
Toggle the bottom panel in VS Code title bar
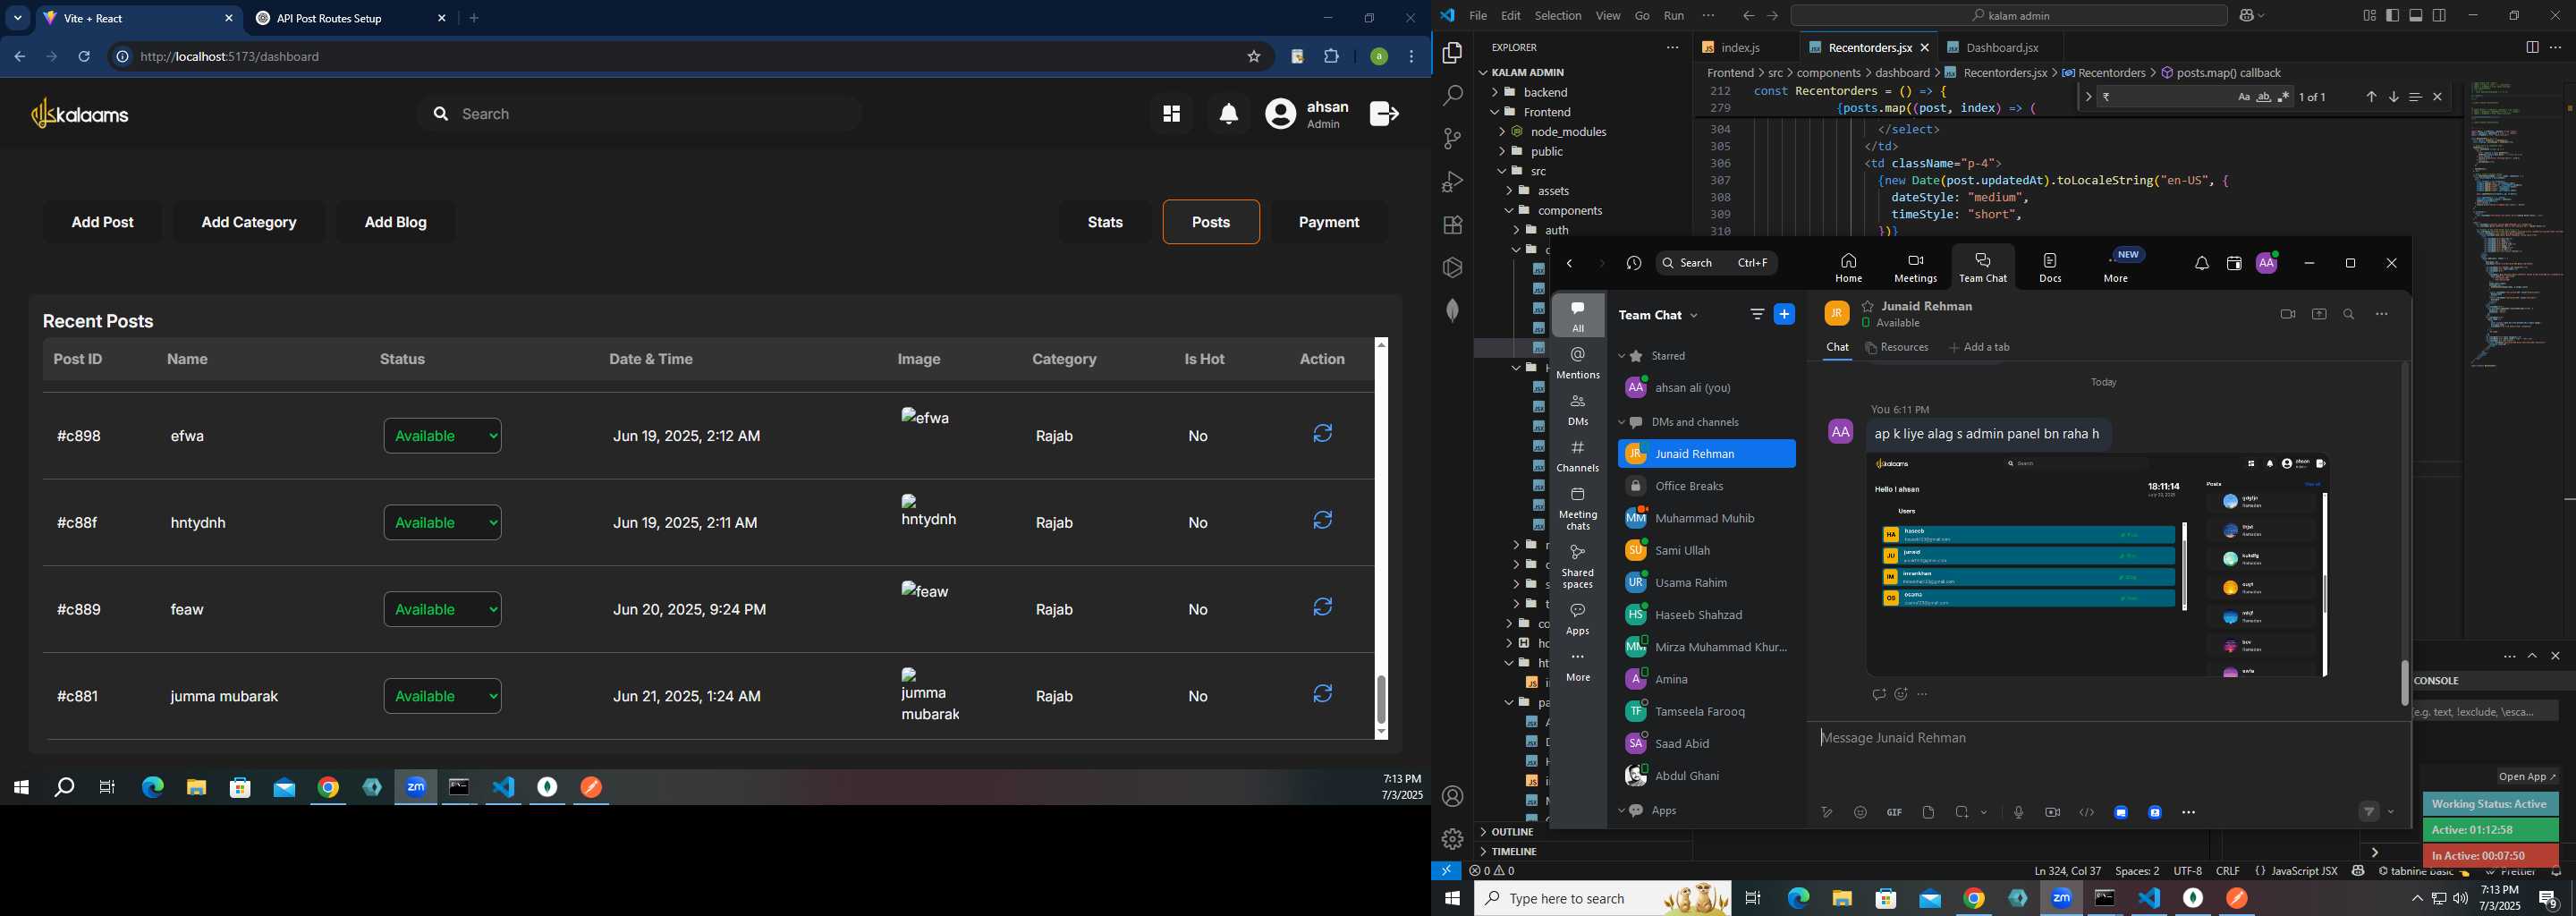tap(2416, 16)
